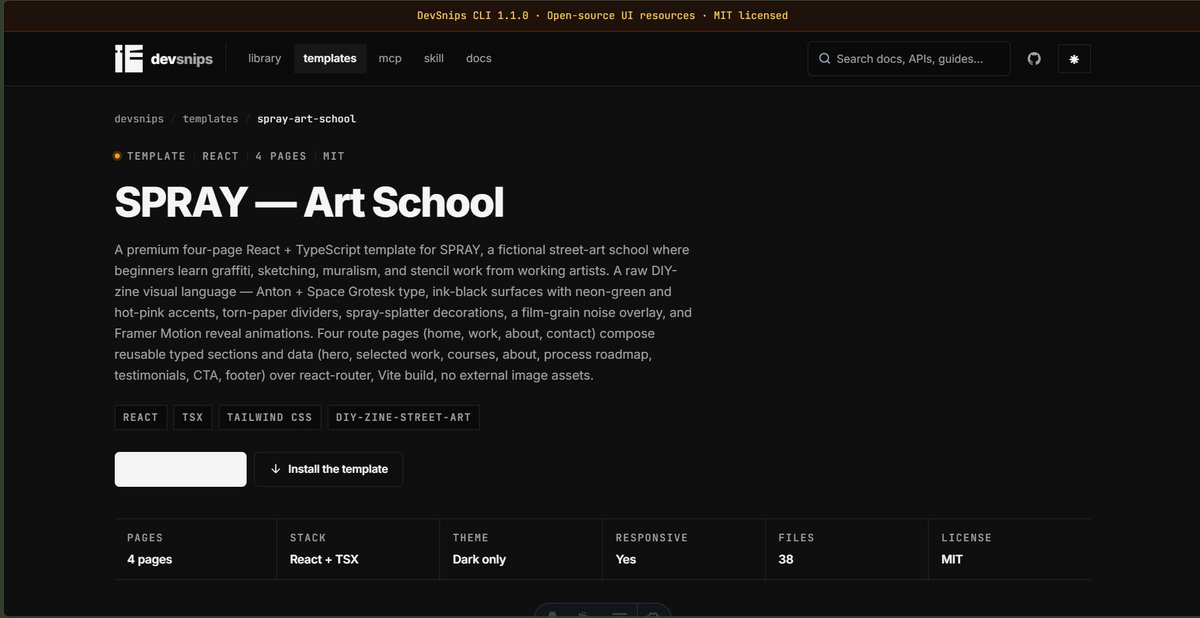This screenshot has height=618, width=1200.
Task: Click the templates breadcrumb link
Action: [x=211, y=119]
